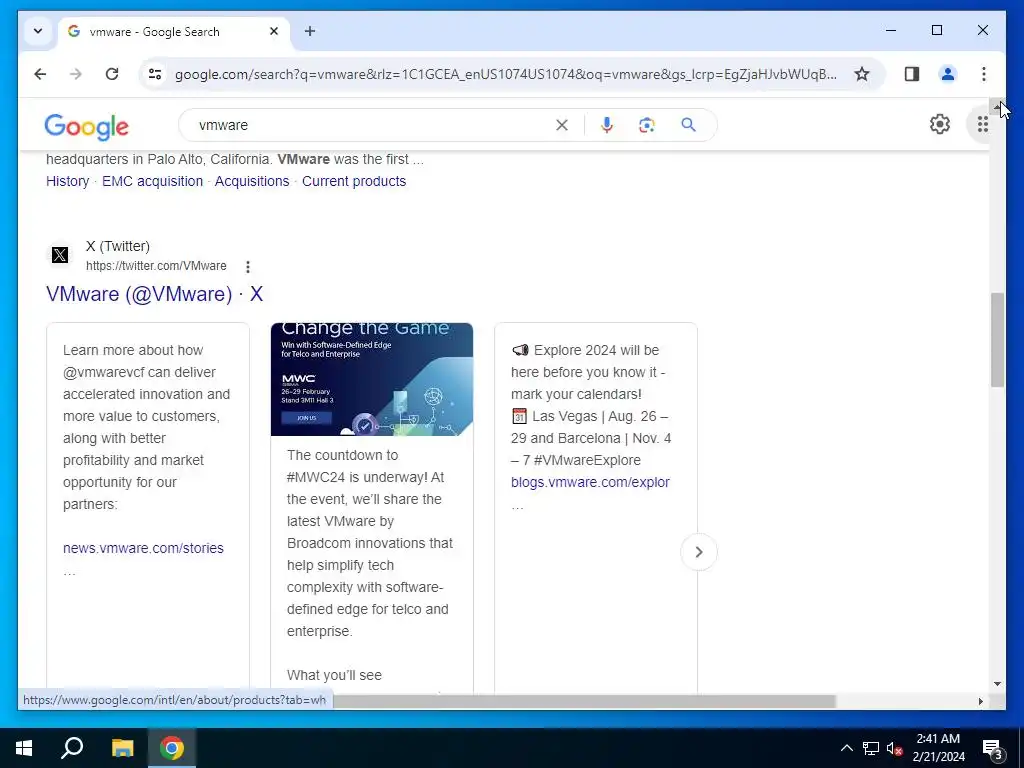The image size is (1024, 768).
Task: Select the vmware - Google Search tab
Action: coord(175,31)
